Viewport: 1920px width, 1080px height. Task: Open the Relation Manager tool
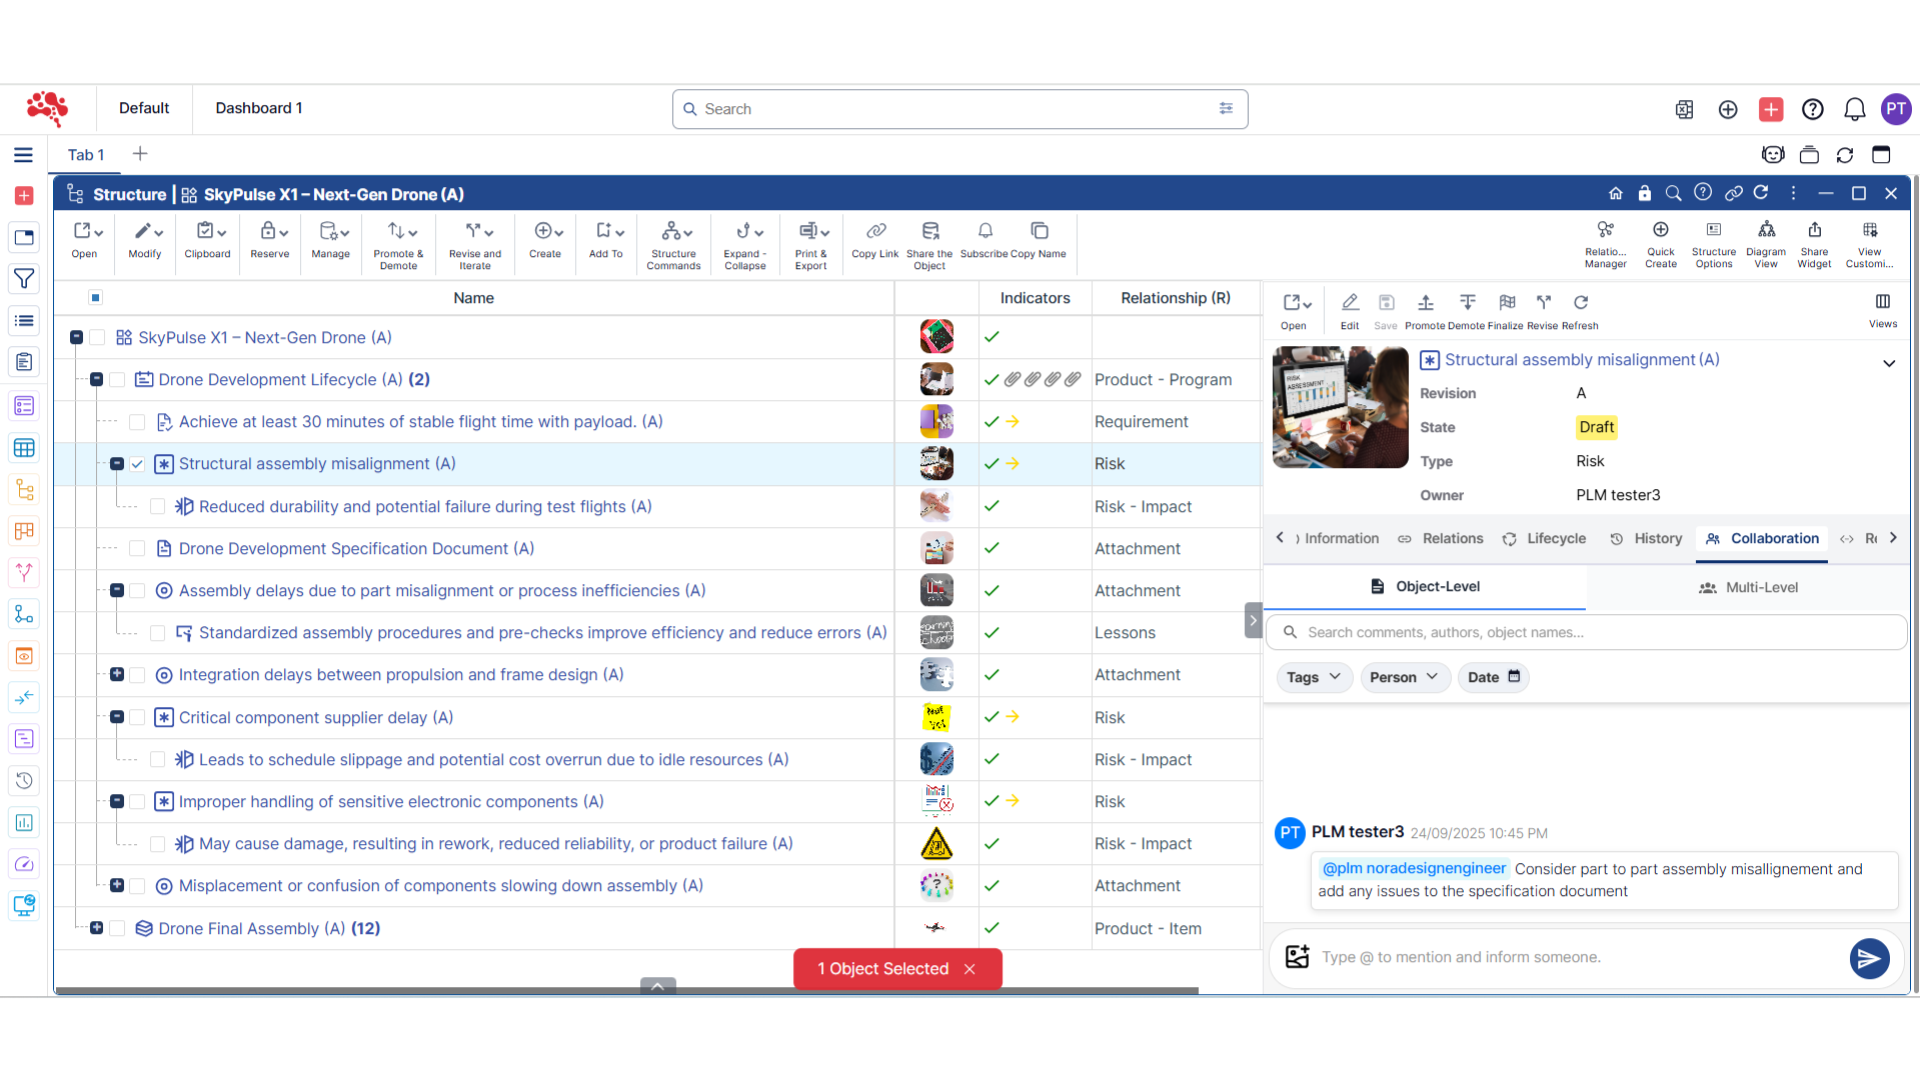click(1606, 243)
